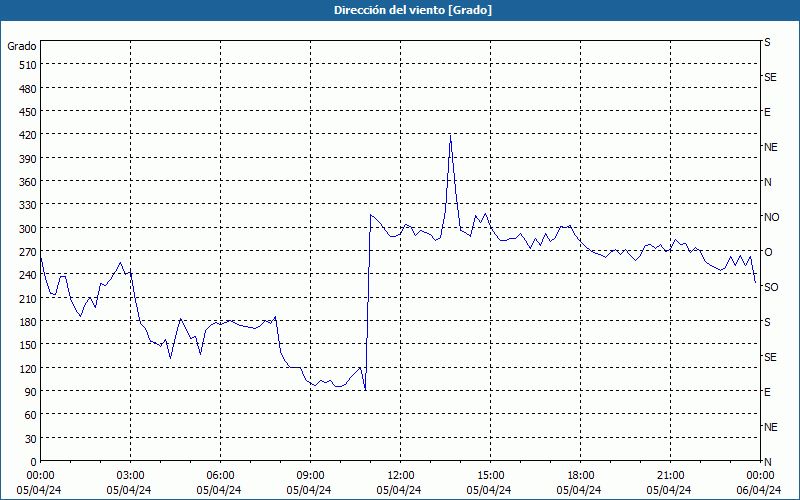The height and width of the screenshot is (500, 800).
Task: Click the 'NO' compass label on right axis
Action: [x=771, y=217]
